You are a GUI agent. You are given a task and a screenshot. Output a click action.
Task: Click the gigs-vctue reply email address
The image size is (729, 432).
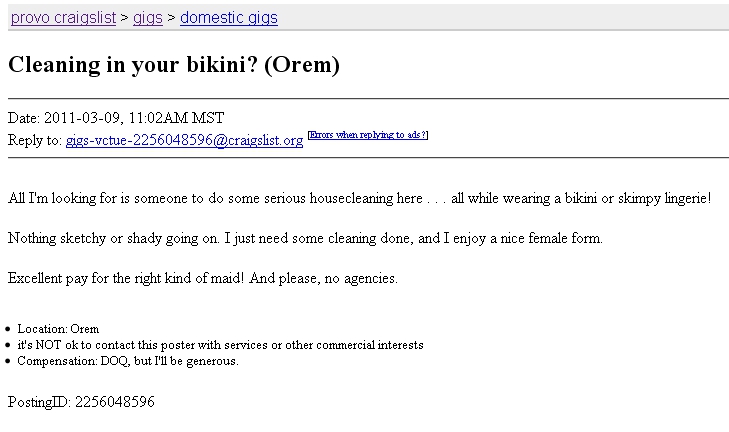tap(185, 140)
